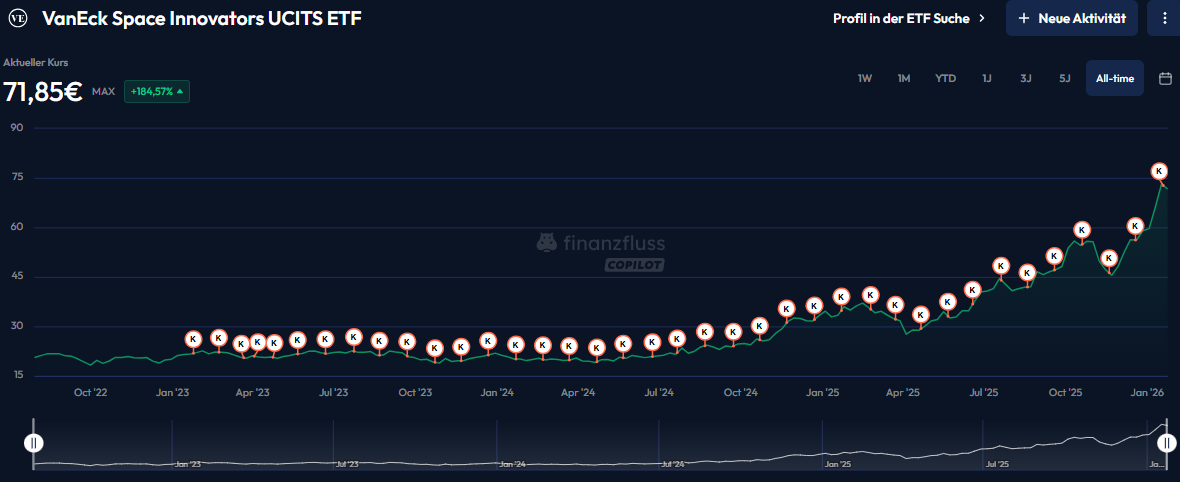Open the three-dot more options menu

point(1164,18)
